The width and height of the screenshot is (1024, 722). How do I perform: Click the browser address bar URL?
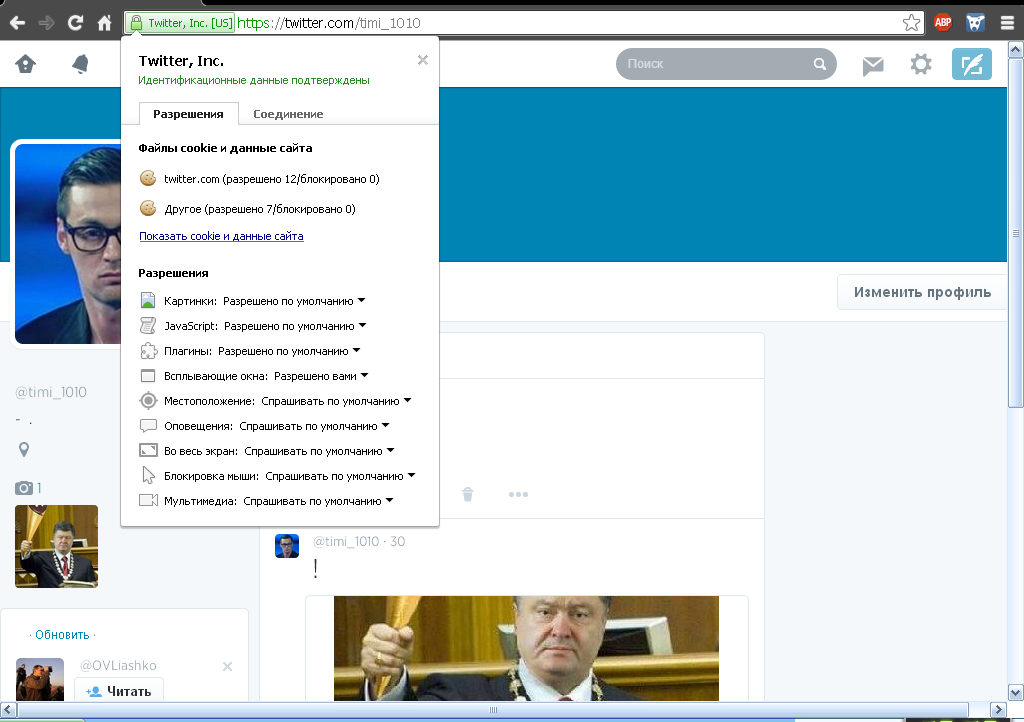[328, 23]
